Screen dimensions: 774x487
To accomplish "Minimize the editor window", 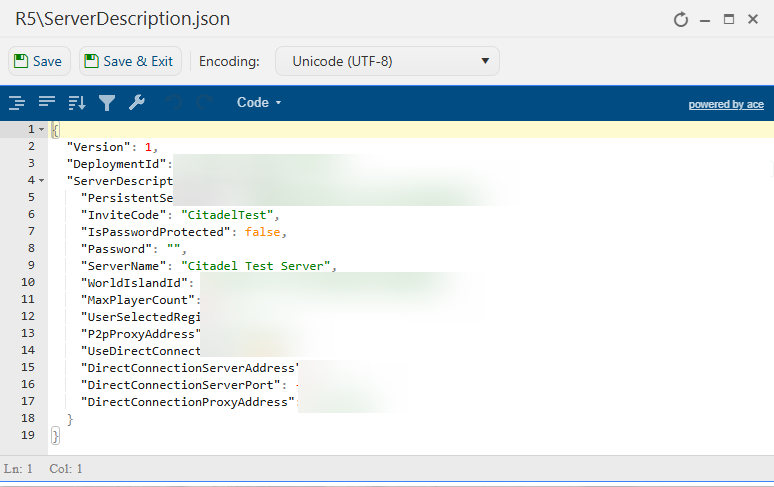I will [705, 19].
